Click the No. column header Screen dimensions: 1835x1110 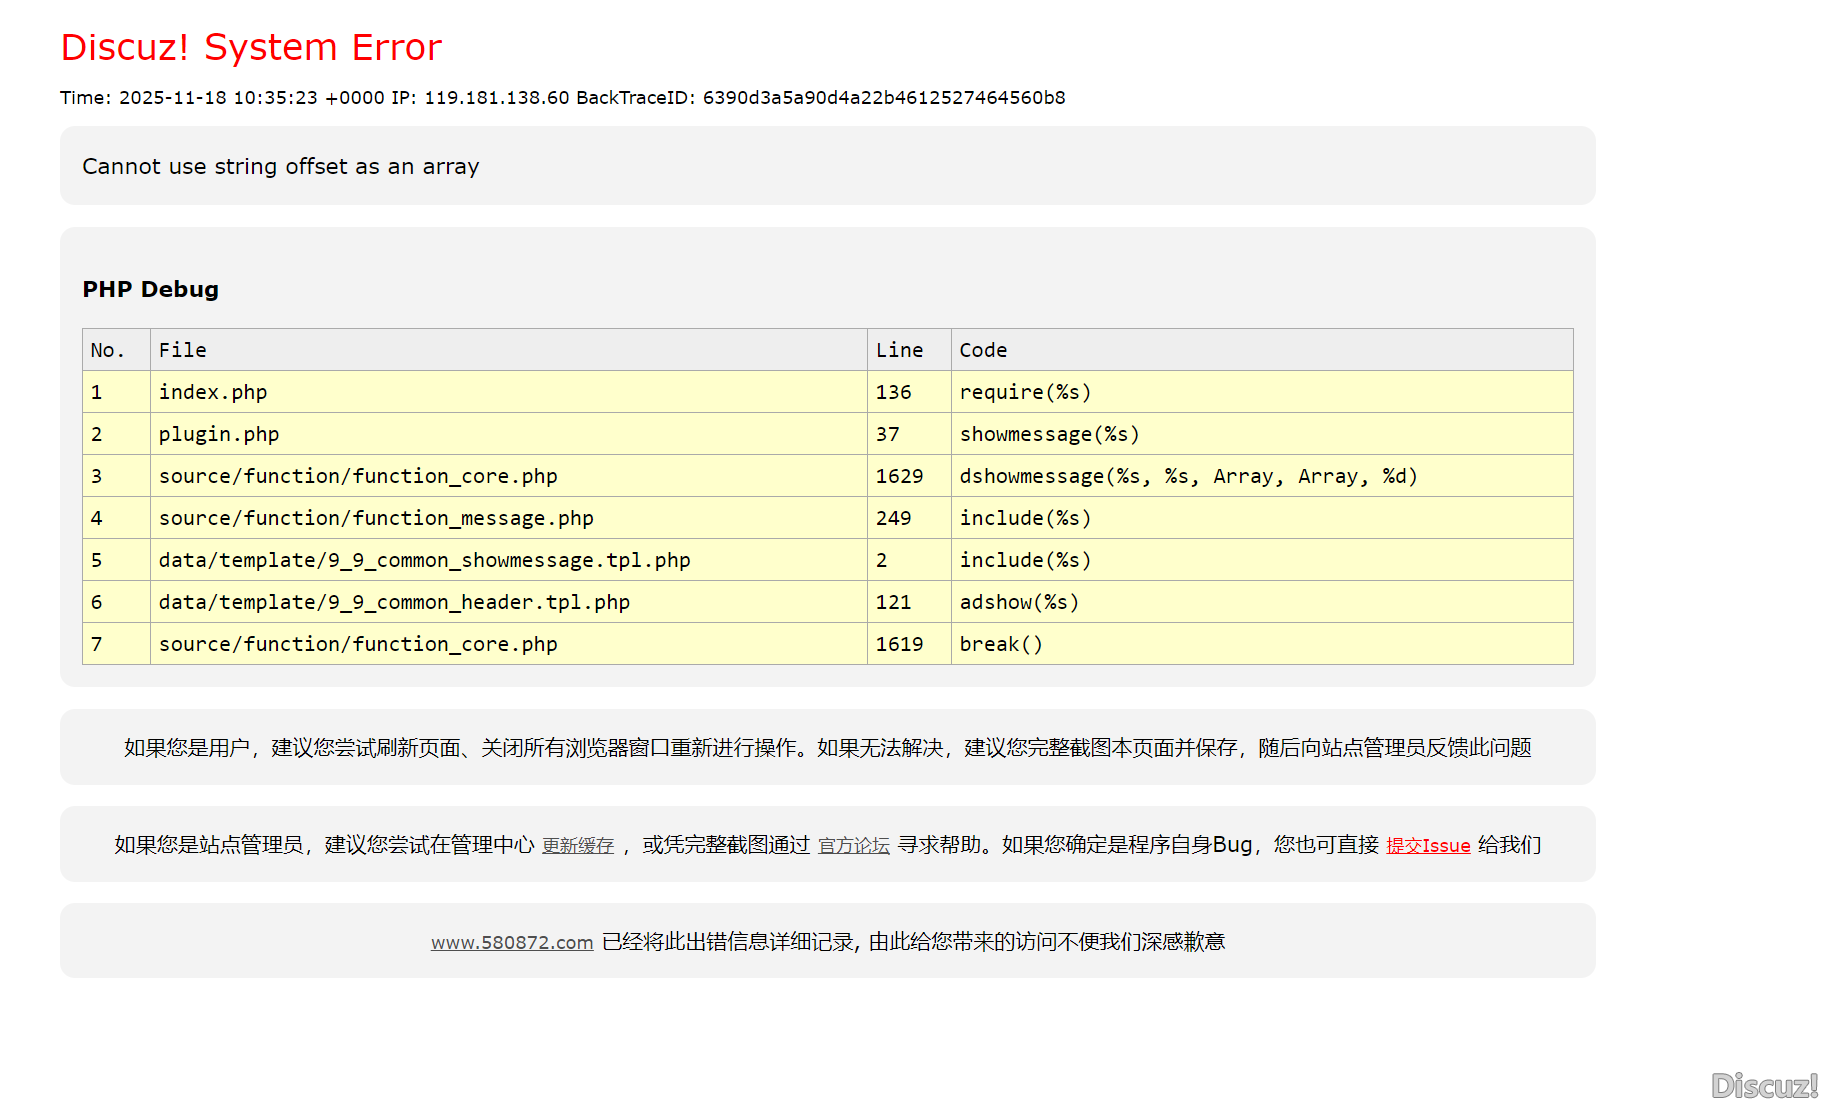click(107, 350)
